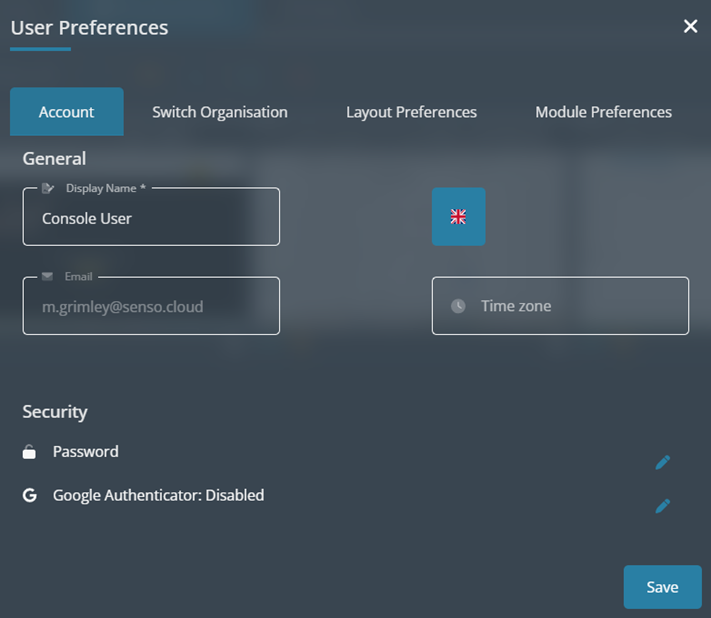This screenshot has height=618, width=711.
Task: Click the Google Authenticator: Disabled text
Action: [158, 495]
